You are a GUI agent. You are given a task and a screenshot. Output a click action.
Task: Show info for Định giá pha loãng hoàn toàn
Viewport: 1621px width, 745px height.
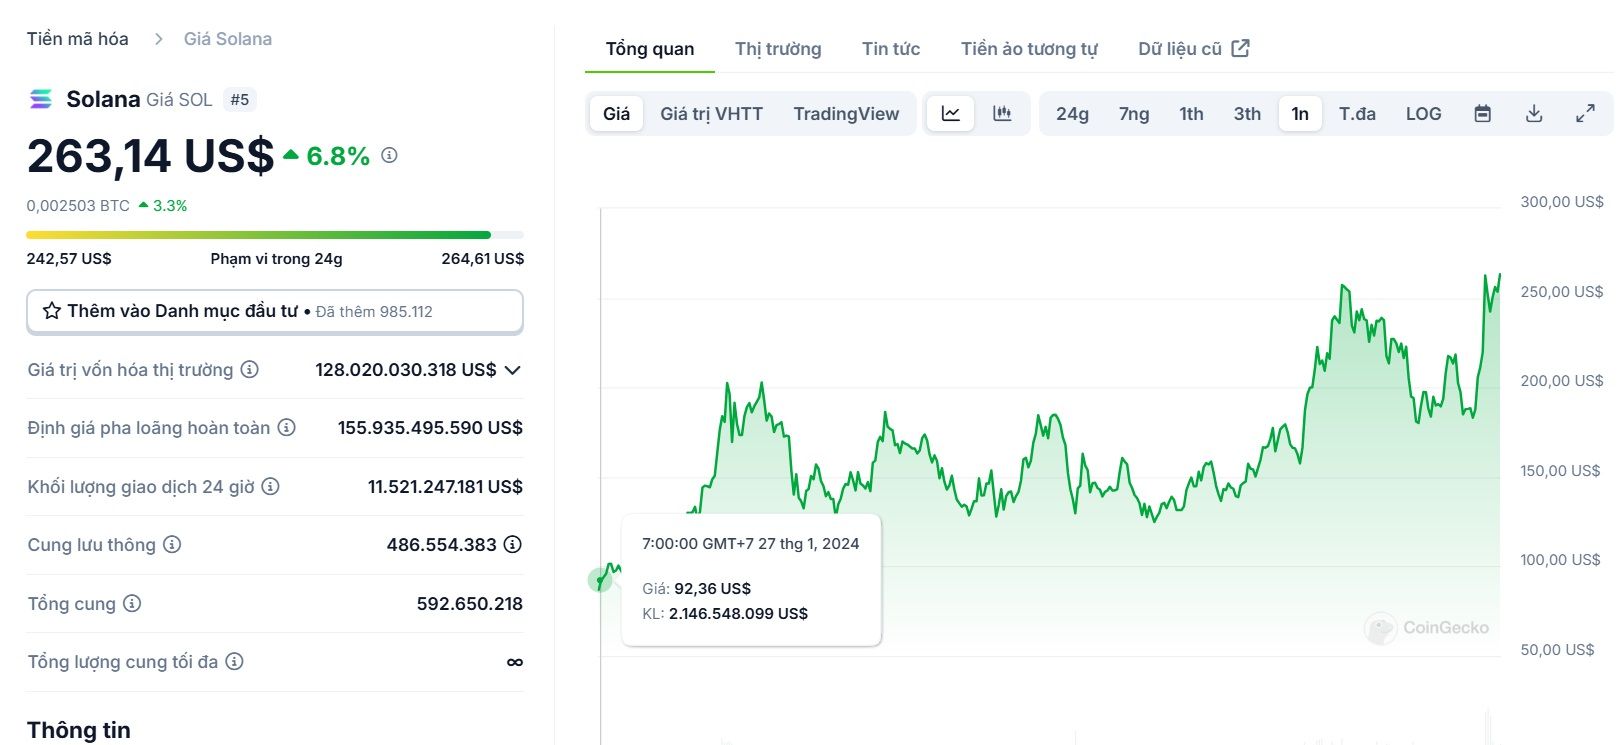(287, 427)
